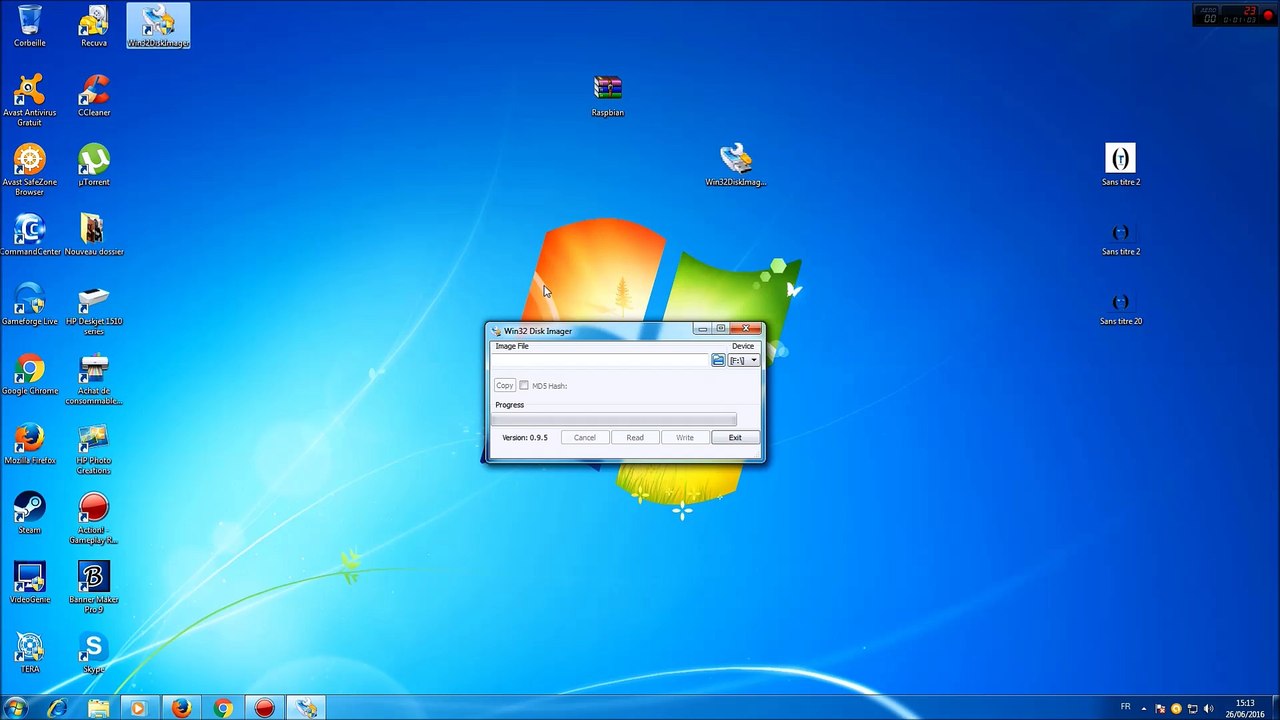The width and height of the screenshot is (1280, 720).
Task: Open the Windows Start menu orb
Action: tap(16, 708)
